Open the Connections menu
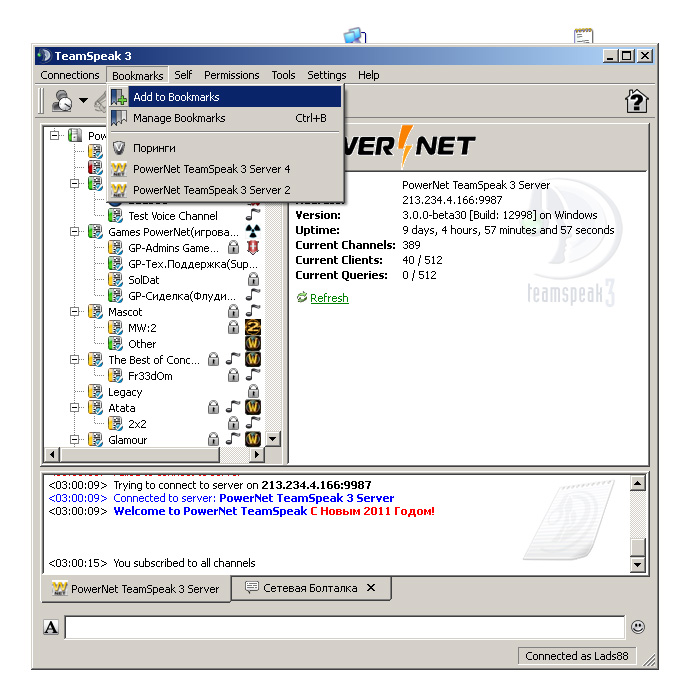This screenshot has width=700, height=700. [70, 75]
